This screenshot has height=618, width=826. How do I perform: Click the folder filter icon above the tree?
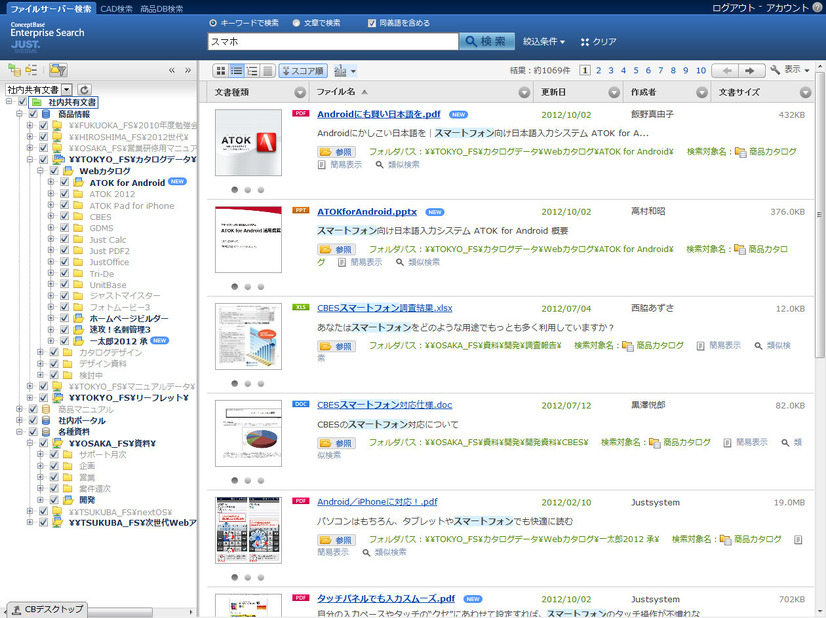(x=58, y=70)
